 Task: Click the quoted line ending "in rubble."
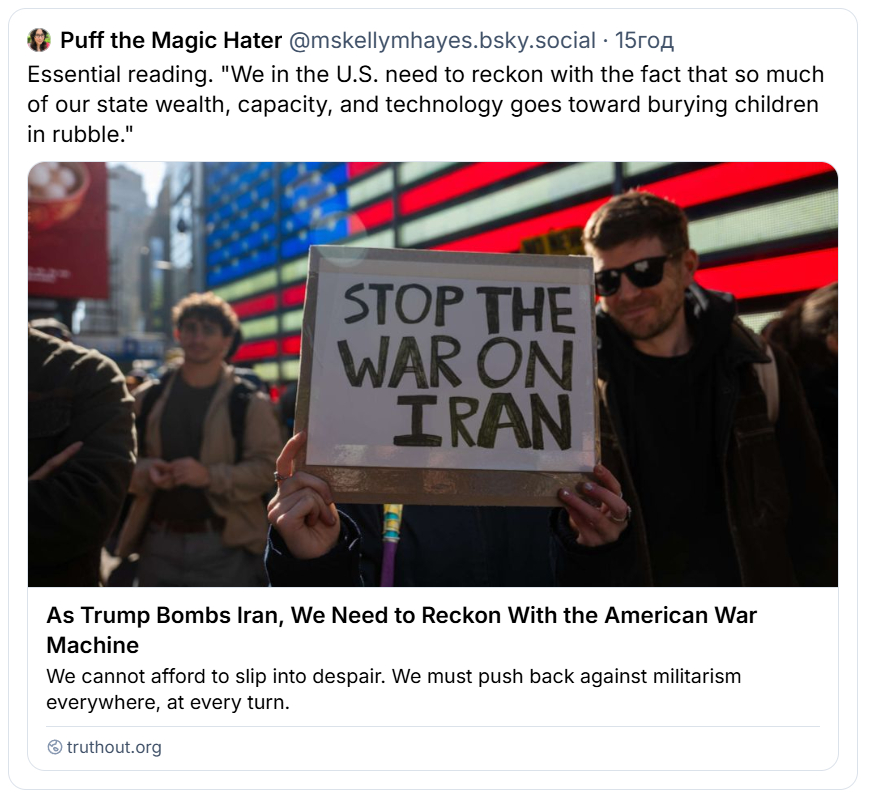(x=80, y=133)
